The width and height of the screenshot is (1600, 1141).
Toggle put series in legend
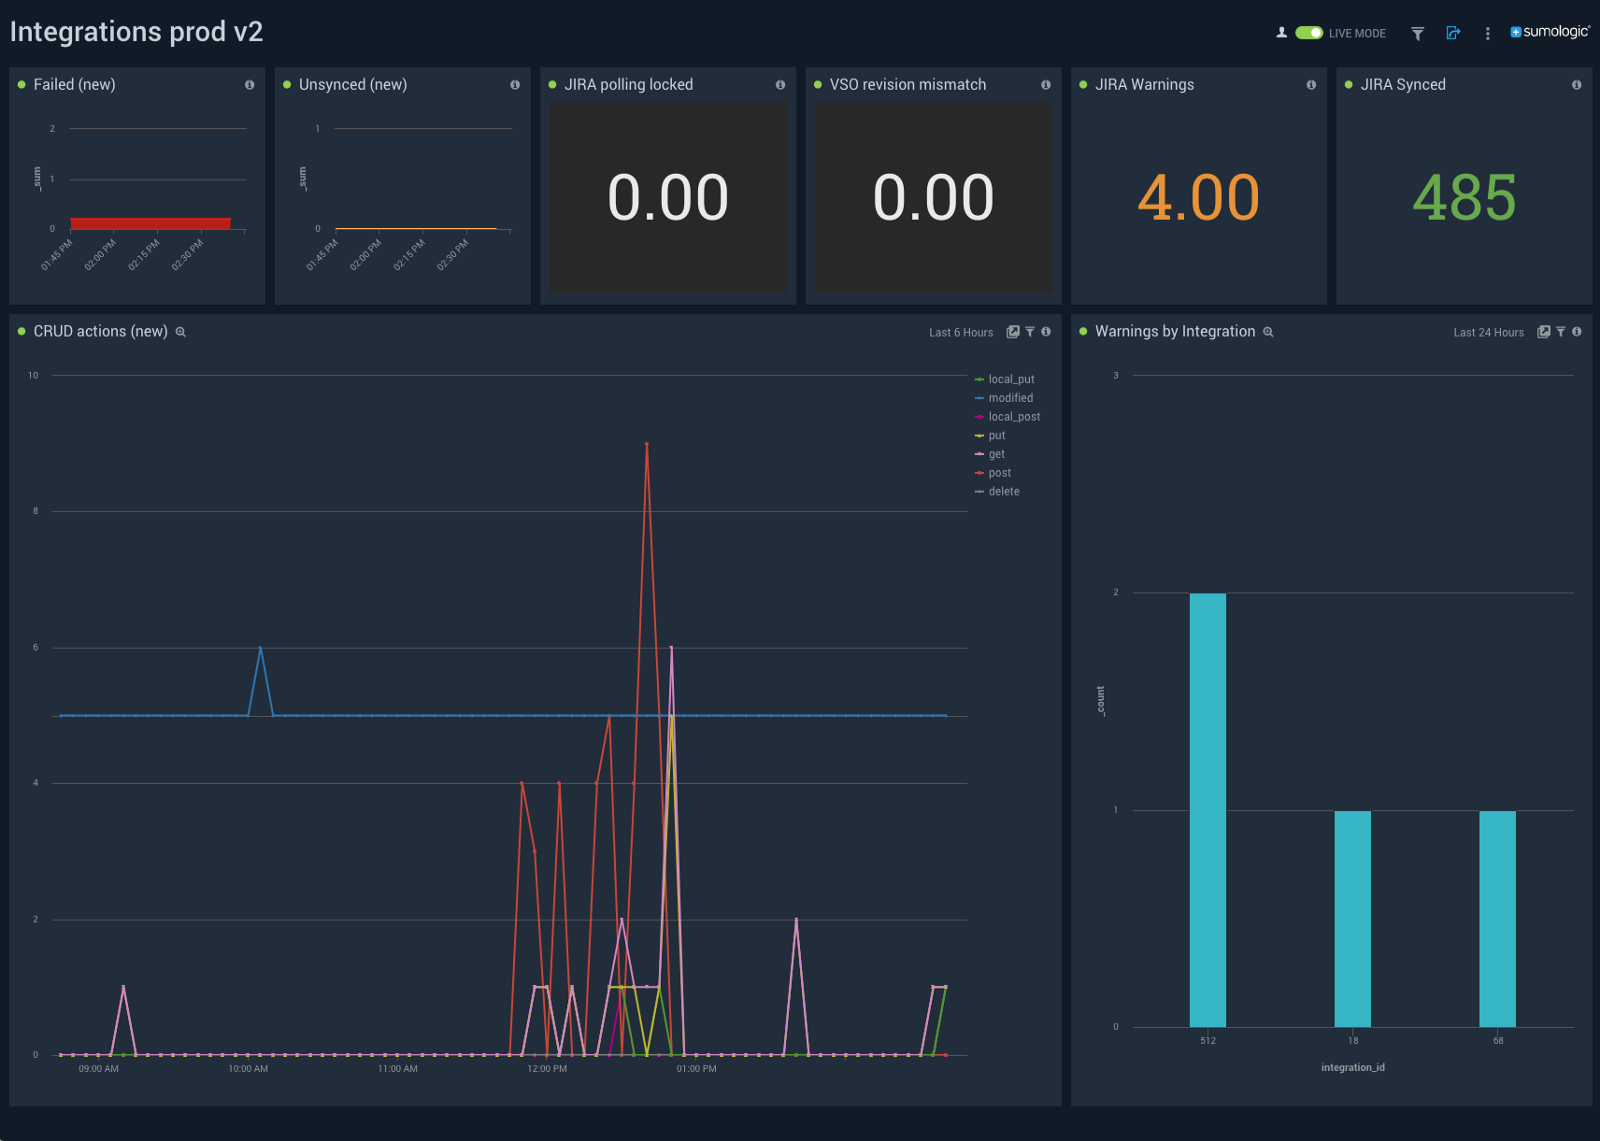click(x=990, y=436)
